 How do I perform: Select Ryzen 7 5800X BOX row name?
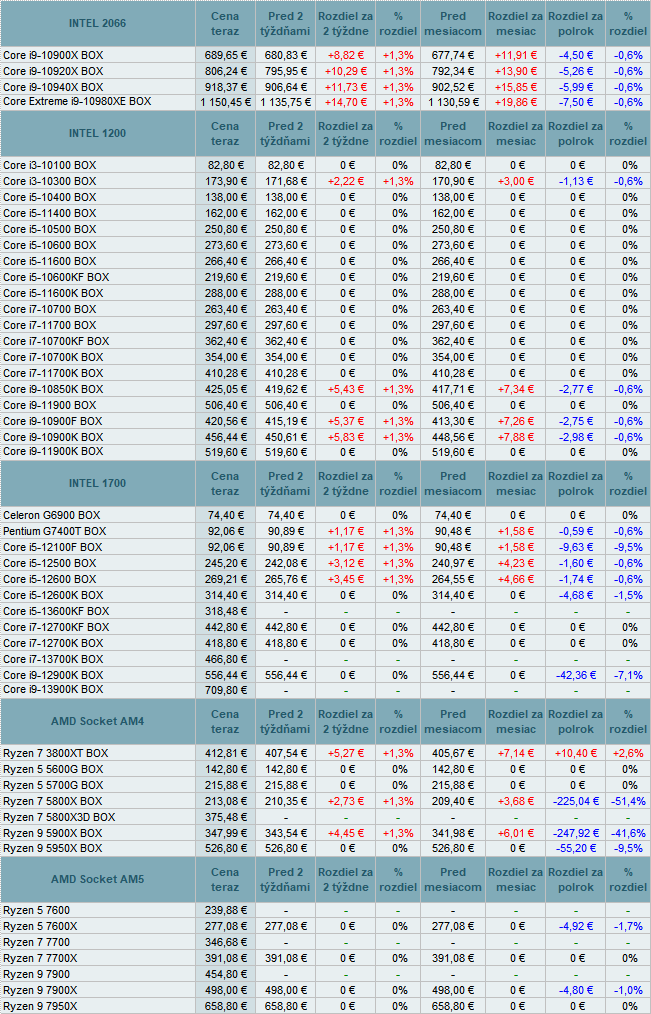pyautogui.click(x=53, y=801)
